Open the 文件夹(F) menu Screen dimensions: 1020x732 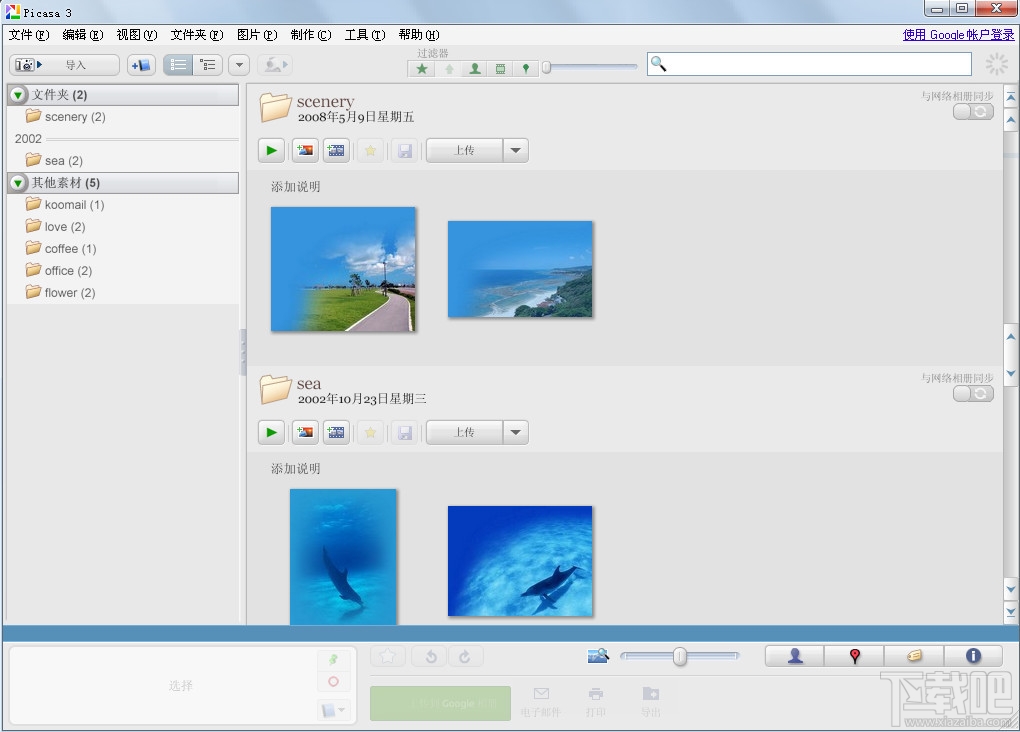click(x=196, y=35)
